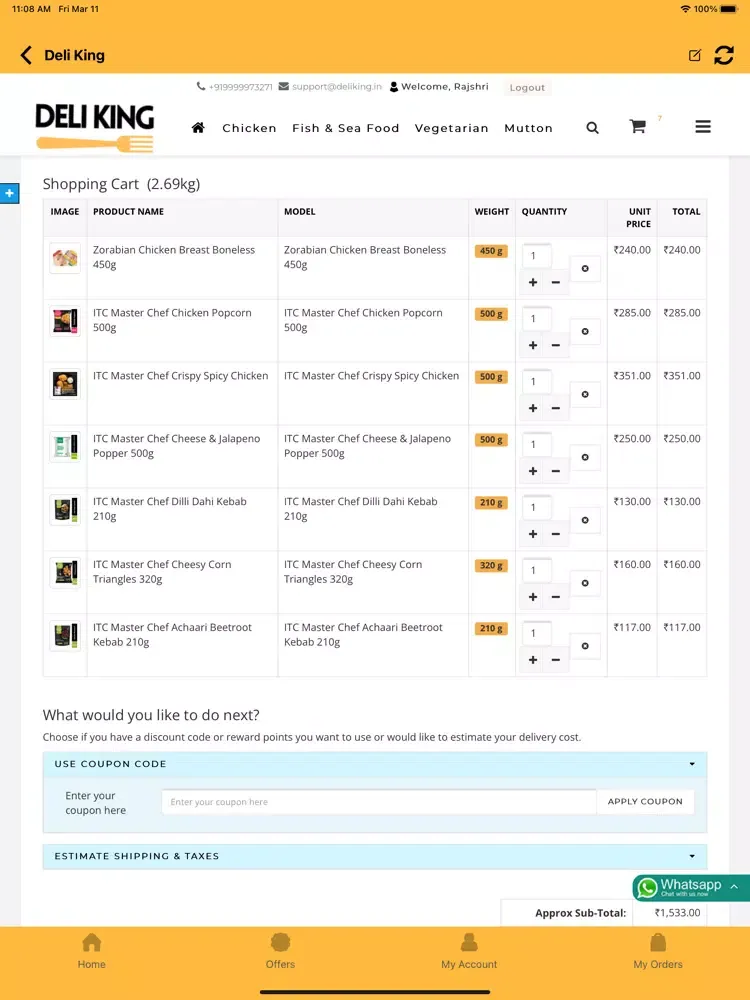Increase quantity of Cheesy Corn Triangles 320g
750x1000 pixels.
click(533, 597)
